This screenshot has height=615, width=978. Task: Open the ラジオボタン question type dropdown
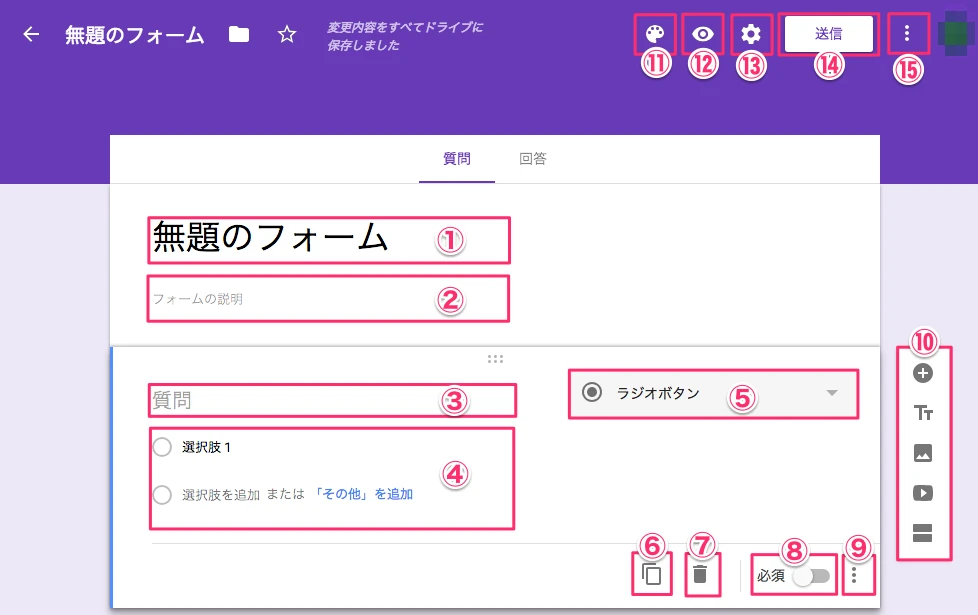click(714, 393)
